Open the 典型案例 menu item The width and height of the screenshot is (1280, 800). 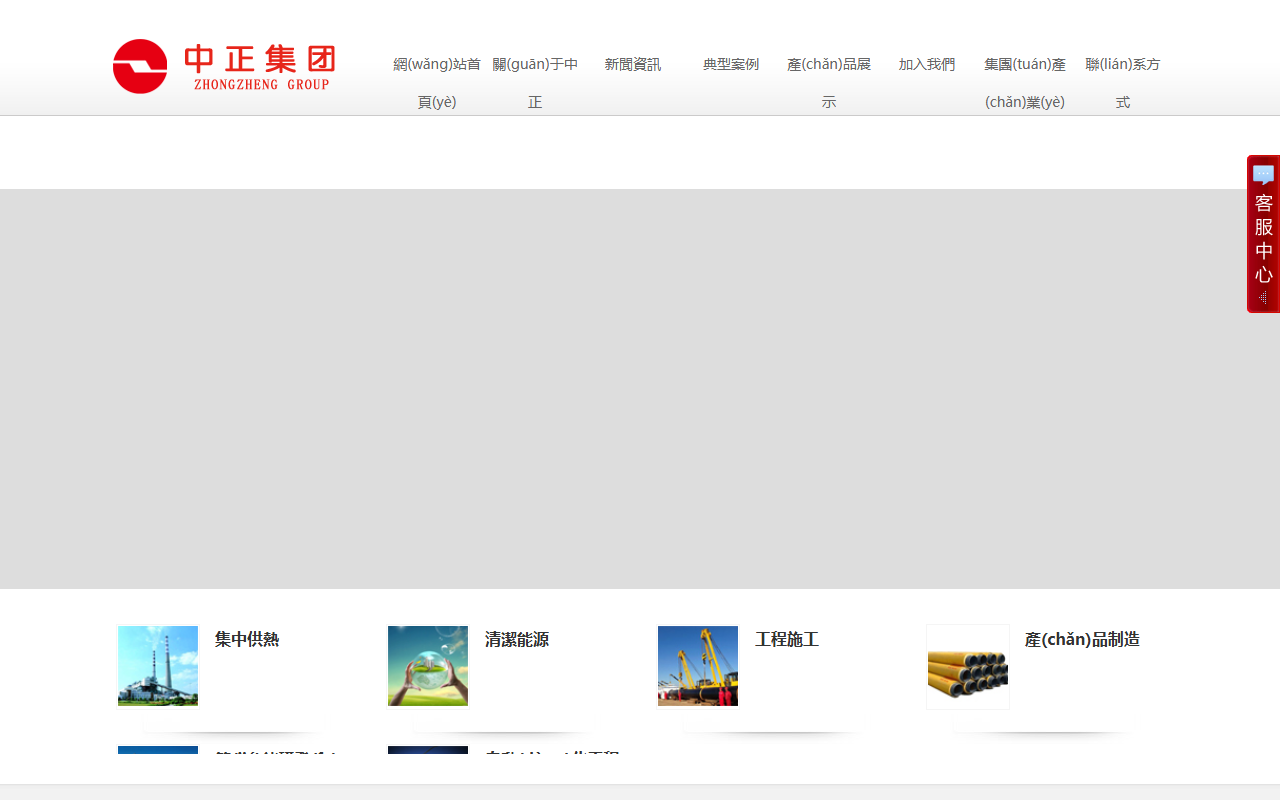point(731,65)
